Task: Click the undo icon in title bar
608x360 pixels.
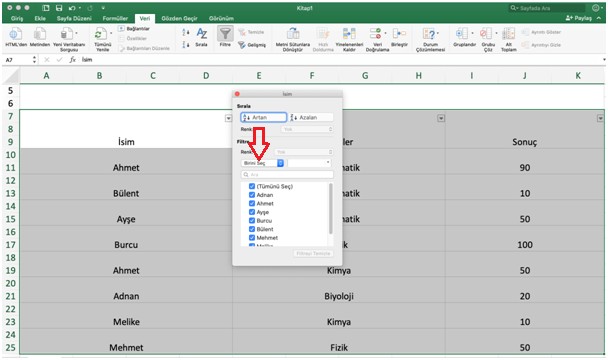Action: click(x=72, y=8)
